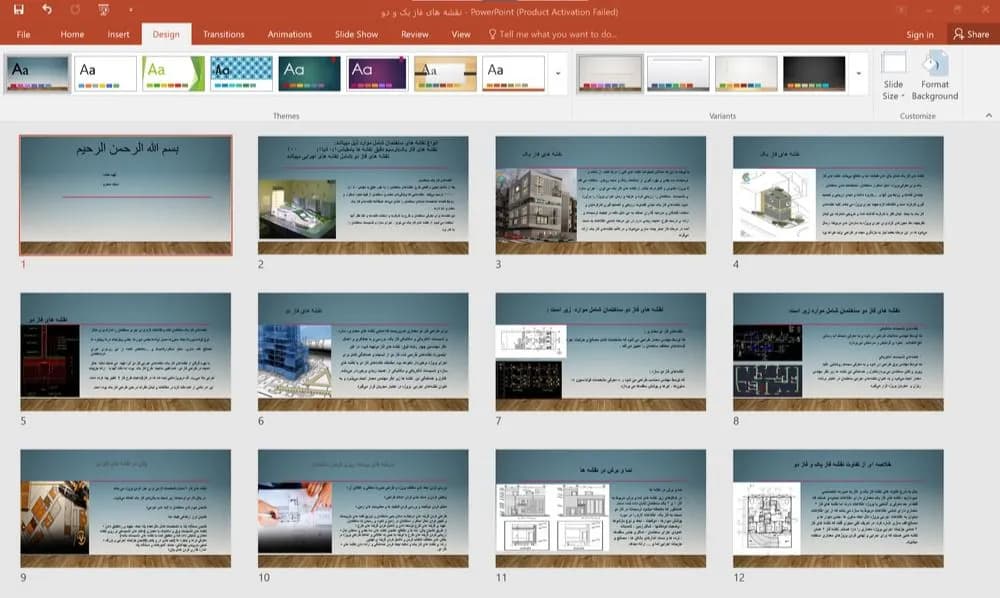This screenshot has width=1000, height=598.
Task: Customize Quick Access Toolbar dropdown arrow
Action: [131, 10]
